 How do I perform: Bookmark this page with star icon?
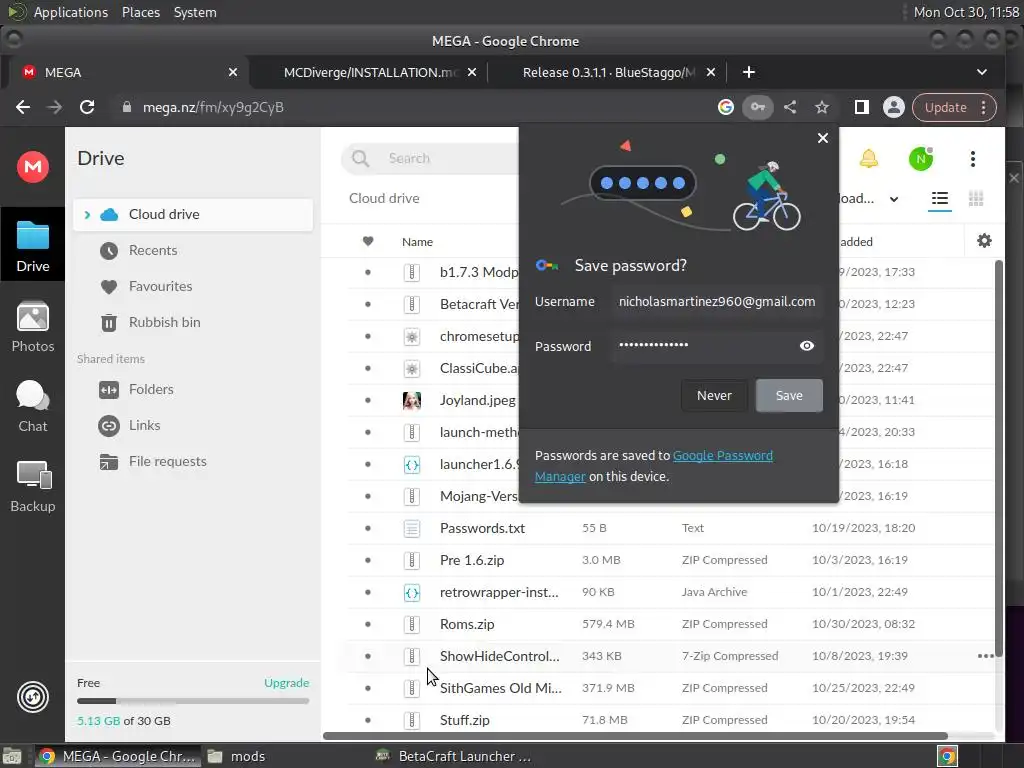coord(822,107)
